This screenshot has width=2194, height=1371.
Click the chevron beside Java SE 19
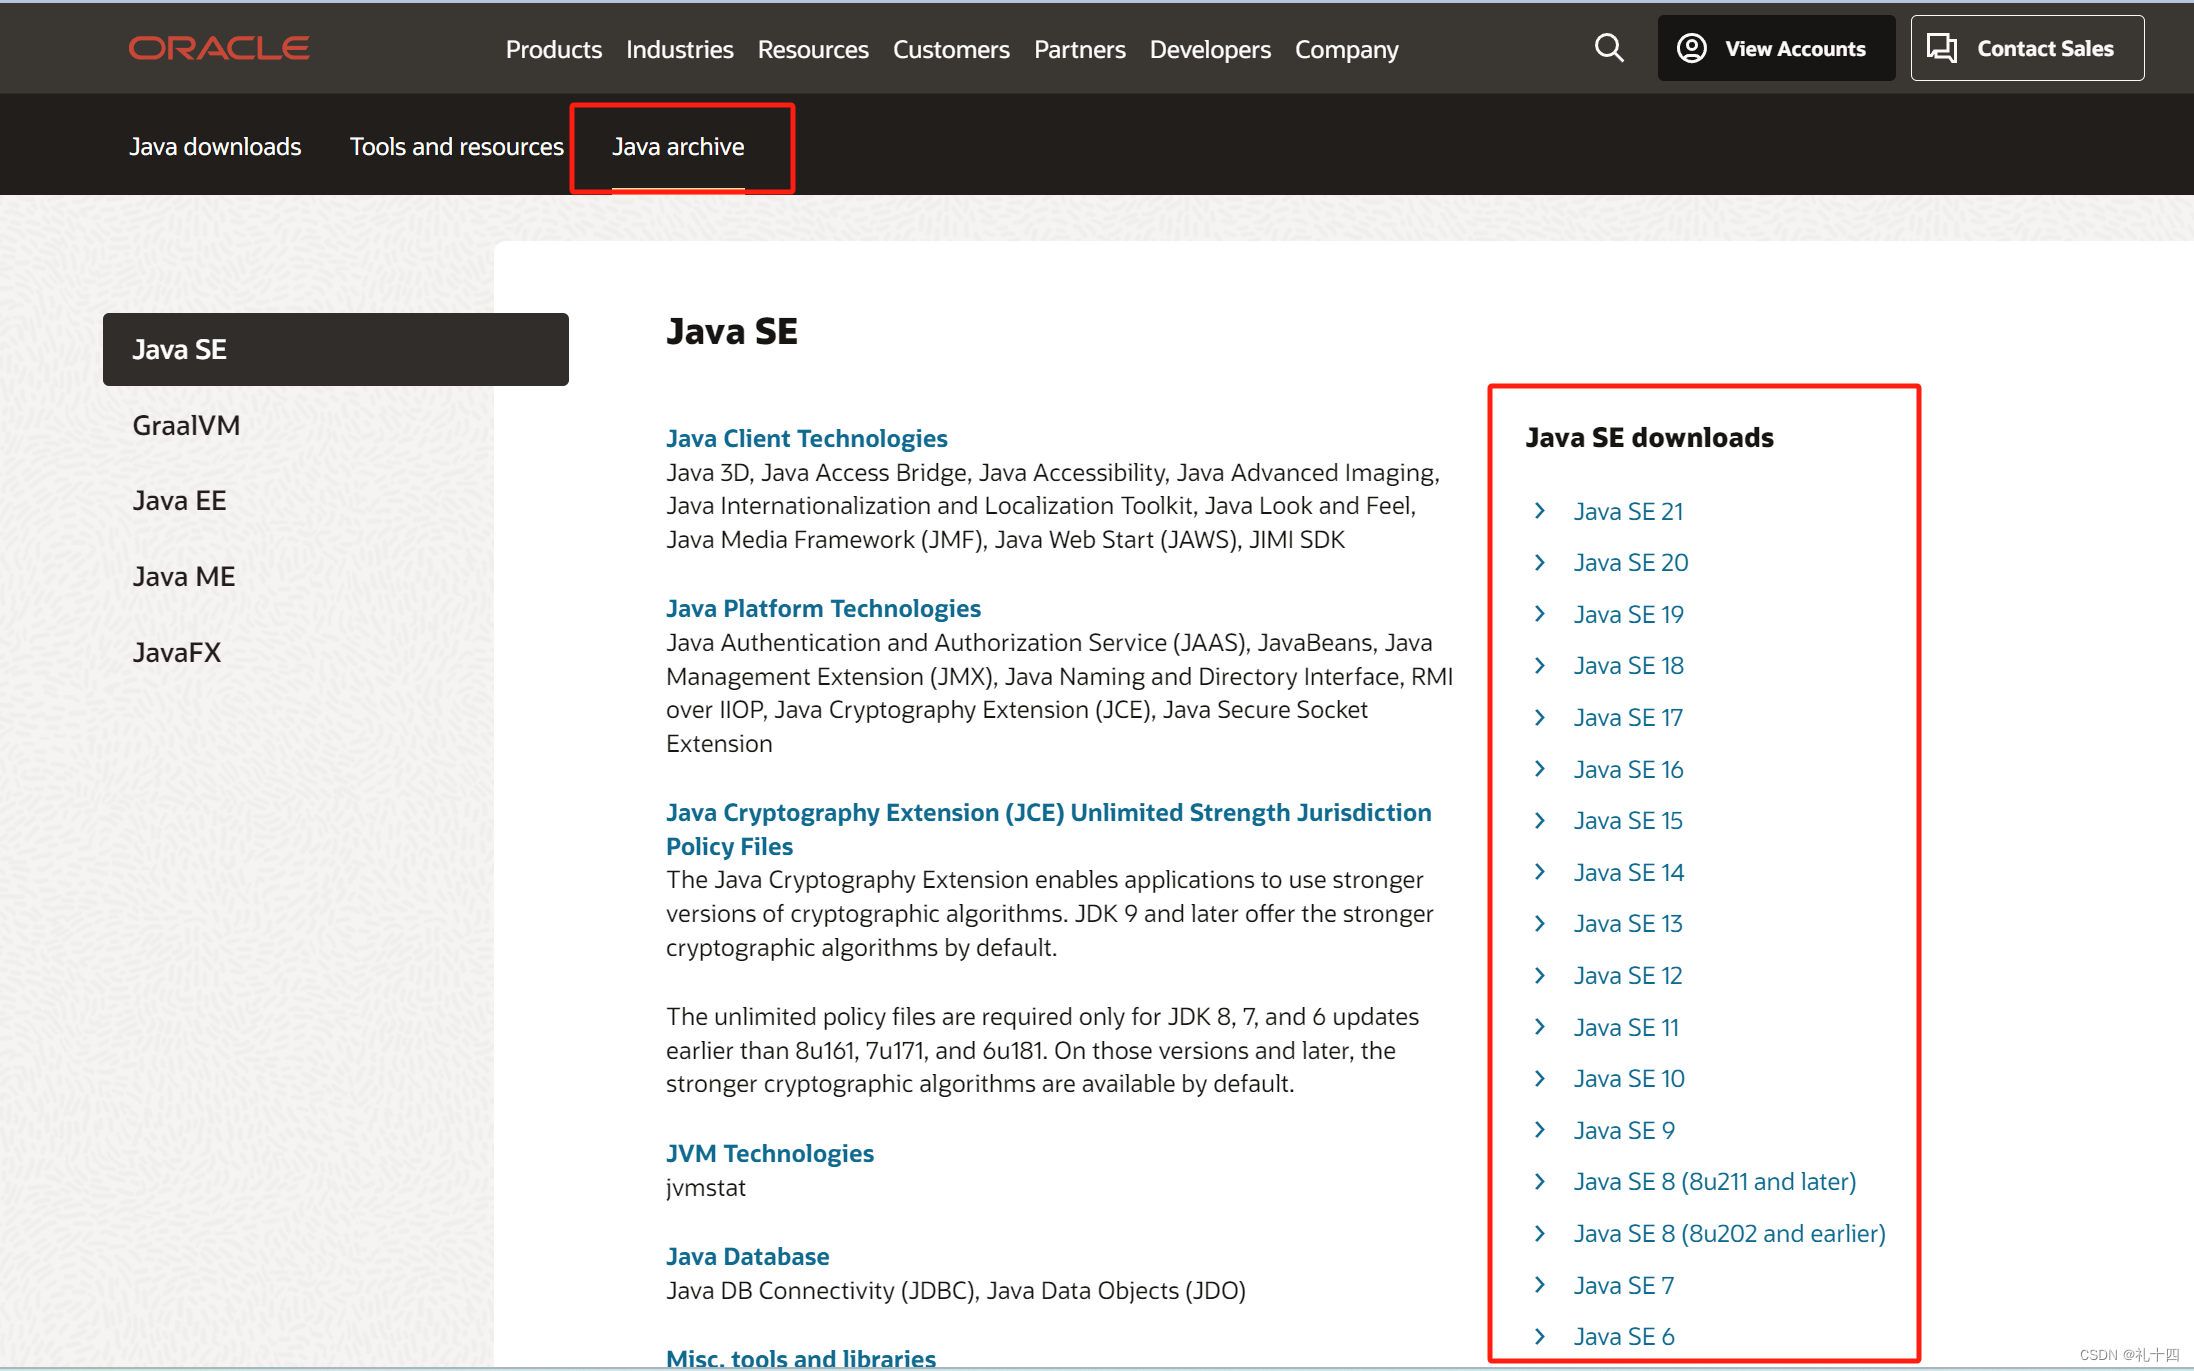(1540, 614)
